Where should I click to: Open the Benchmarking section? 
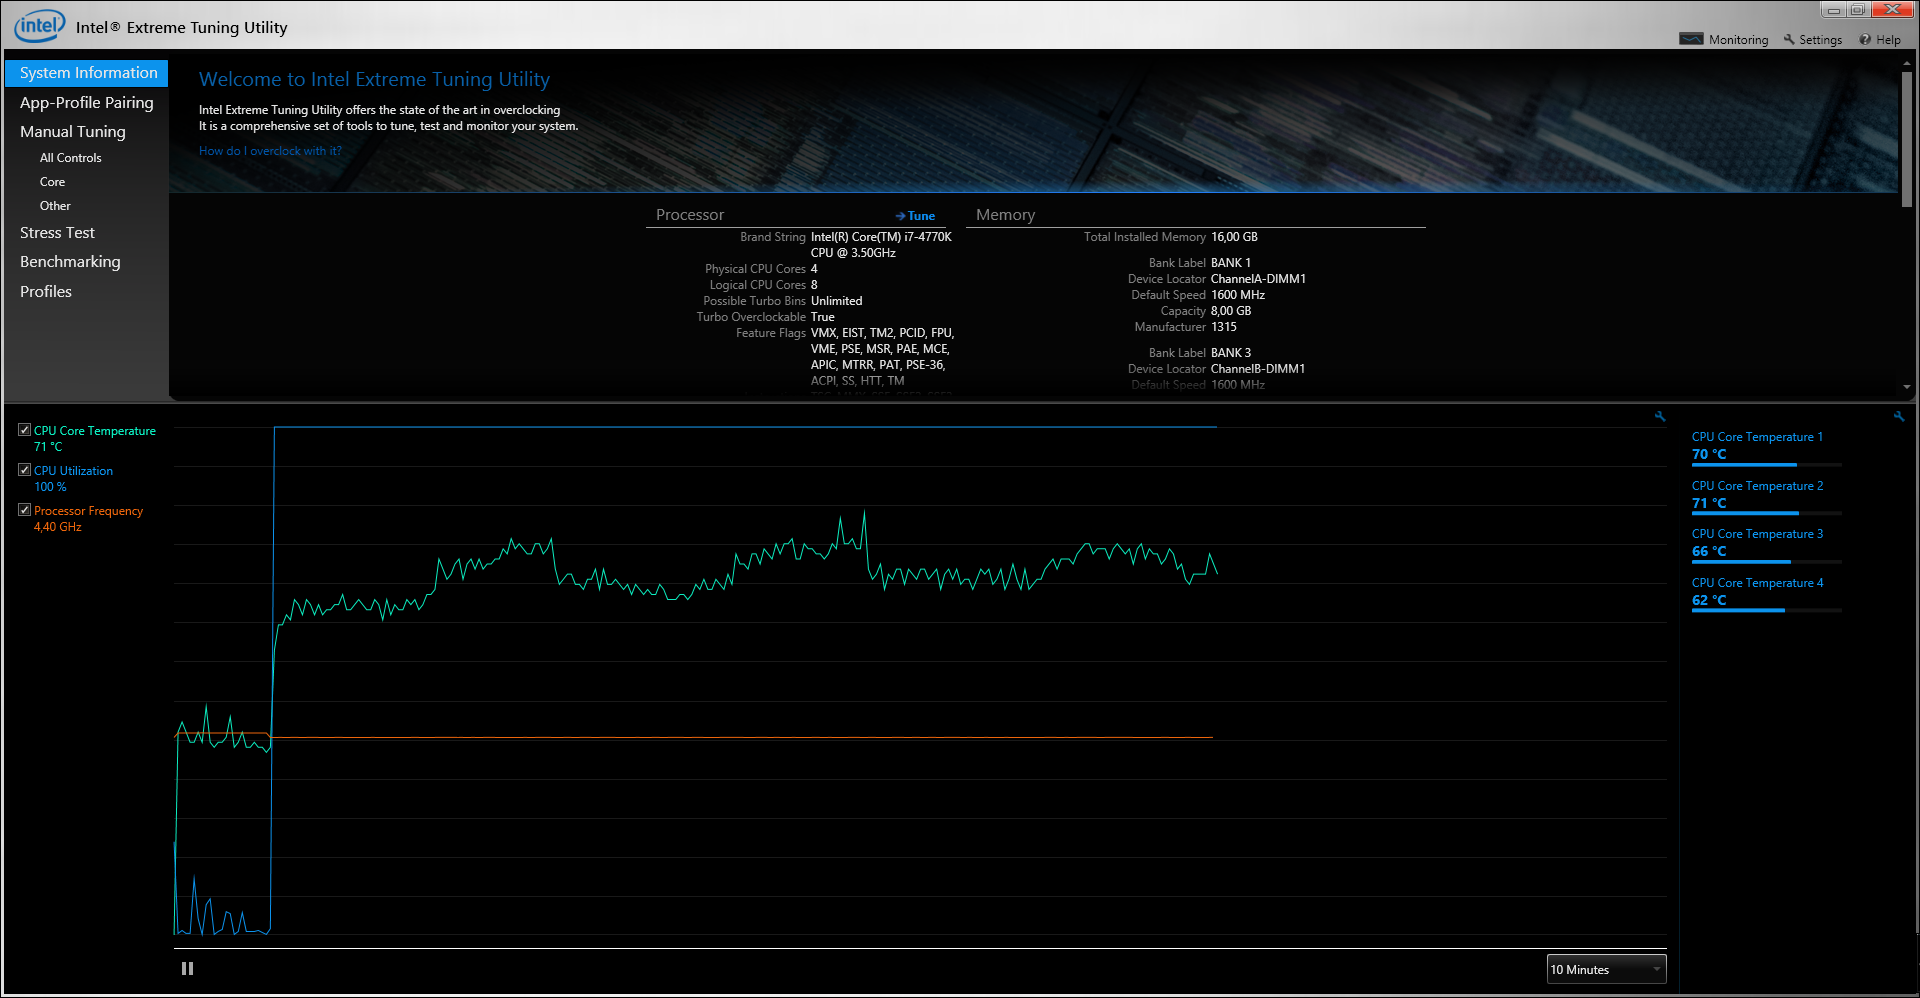[x=70, y=261]
